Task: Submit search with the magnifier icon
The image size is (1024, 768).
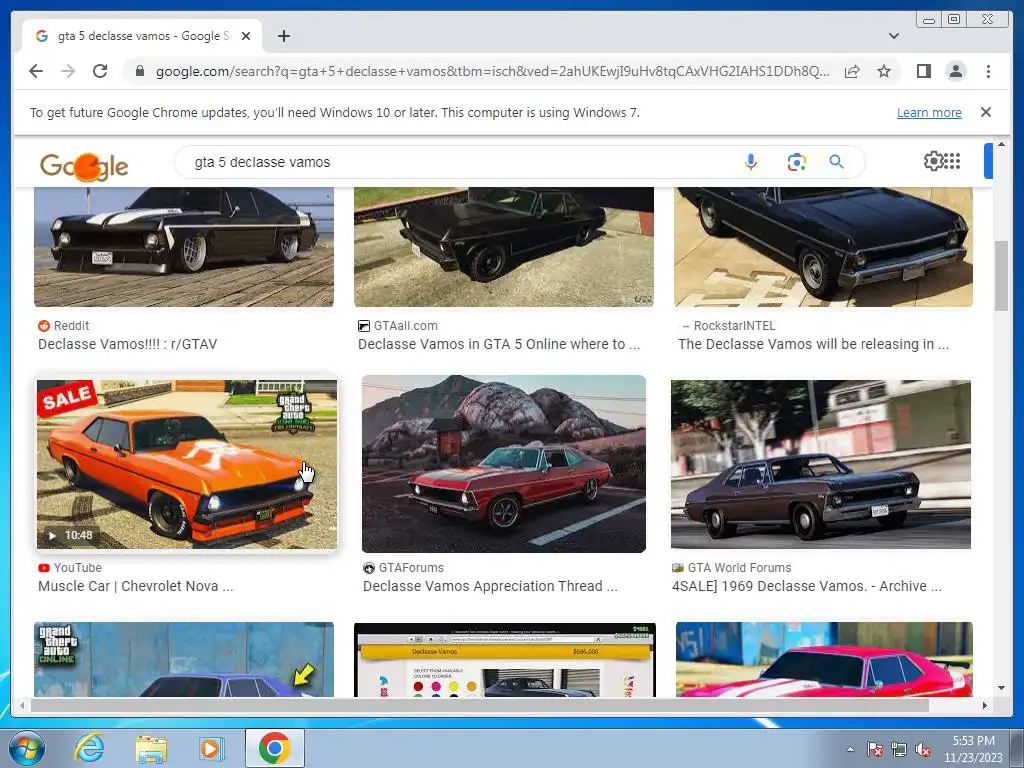Action: pyautogui.click(x=837, y=162)
